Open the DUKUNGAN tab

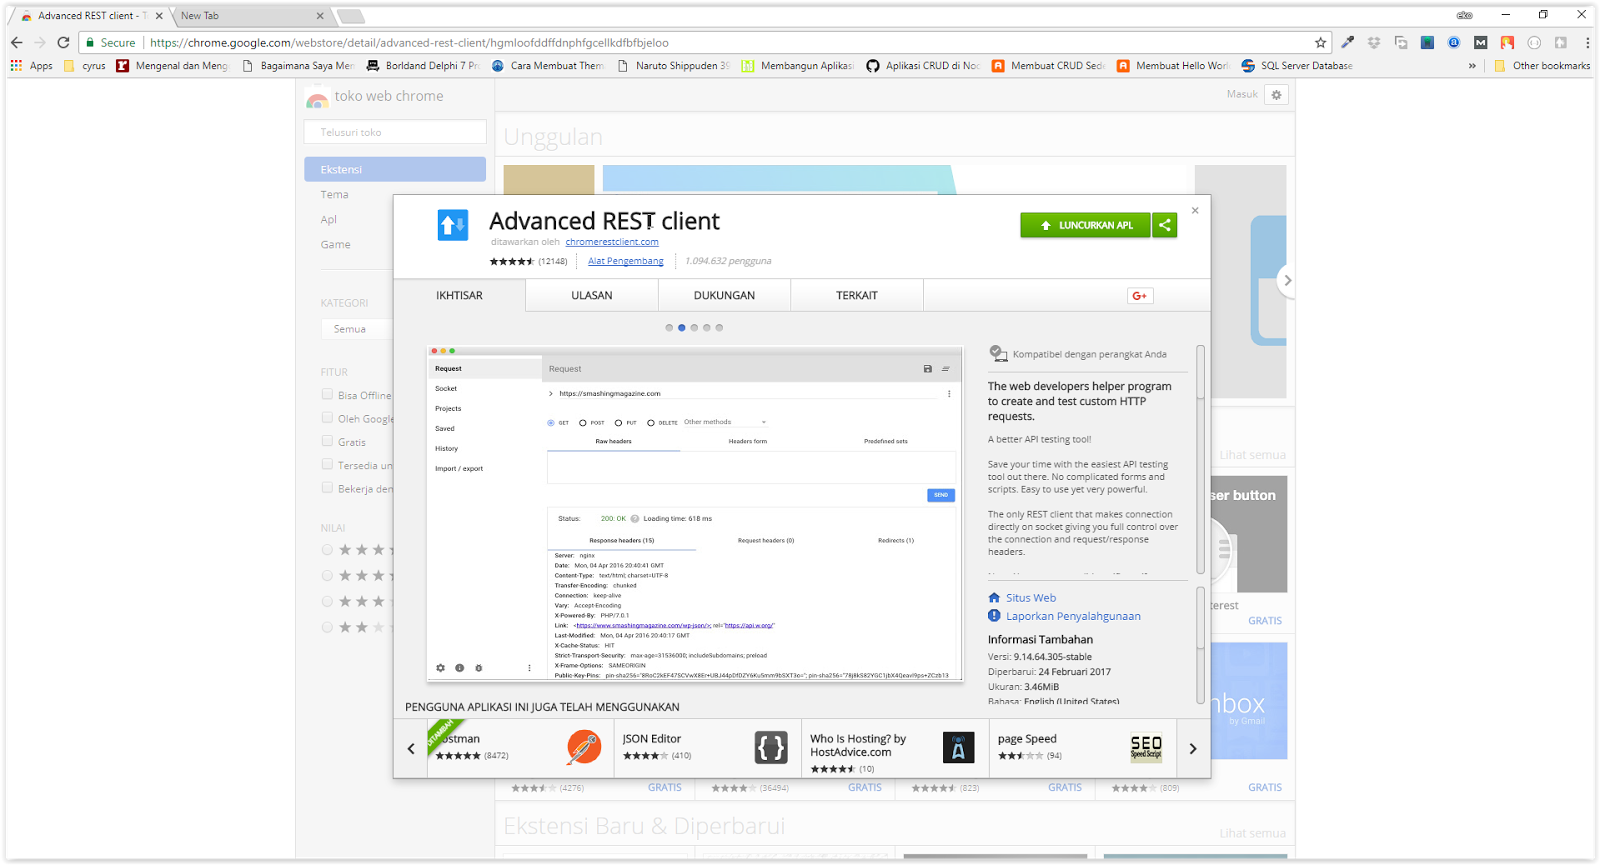tap(724, 296)
